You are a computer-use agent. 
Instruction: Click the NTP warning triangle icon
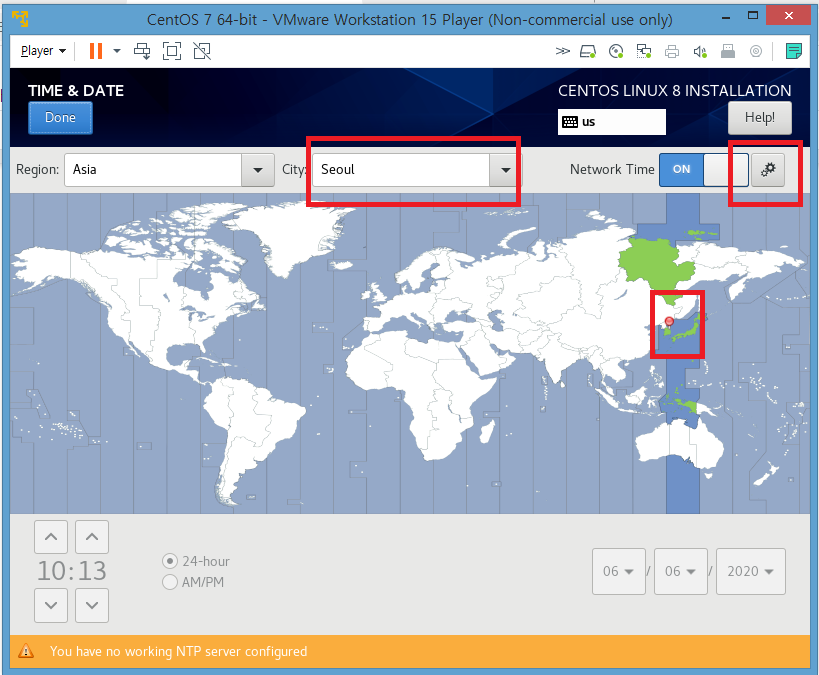pos(26,651)
